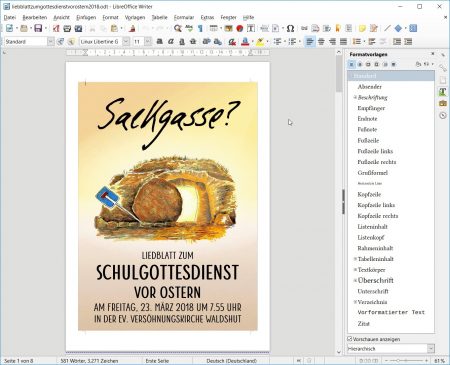Expand the Überschrift style tree
Screen dimensions: 450x365
coord(355,281)
